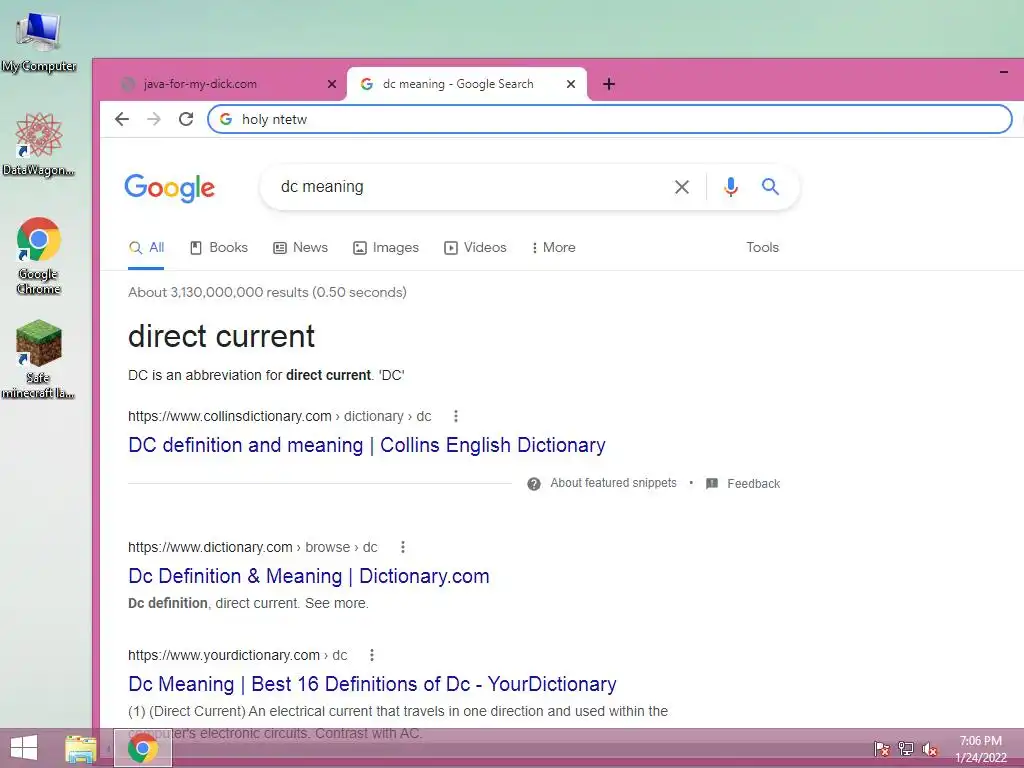Expand the More search categories menu

(554, 248)
